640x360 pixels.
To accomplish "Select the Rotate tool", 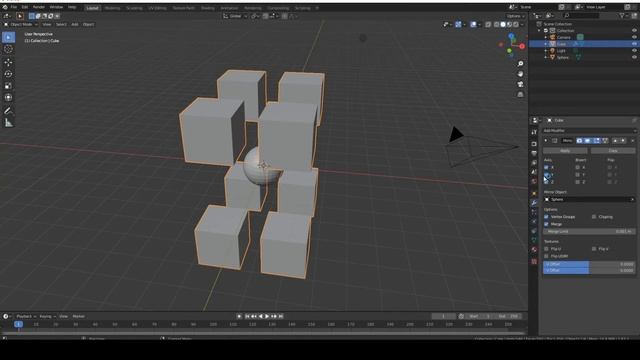I will pyautogui.click(x=8, y=74).
